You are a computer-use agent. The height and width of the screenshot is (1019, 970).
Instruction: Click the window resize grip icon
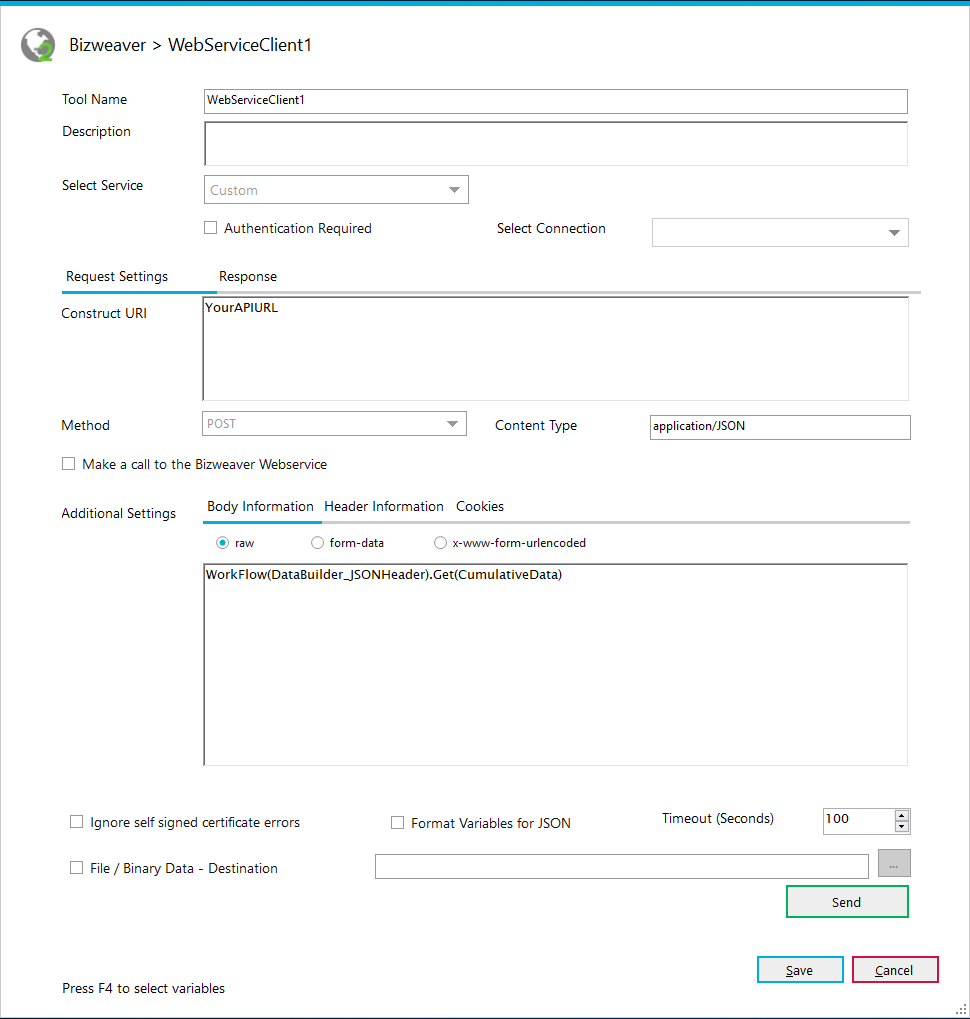[961, 1009]
